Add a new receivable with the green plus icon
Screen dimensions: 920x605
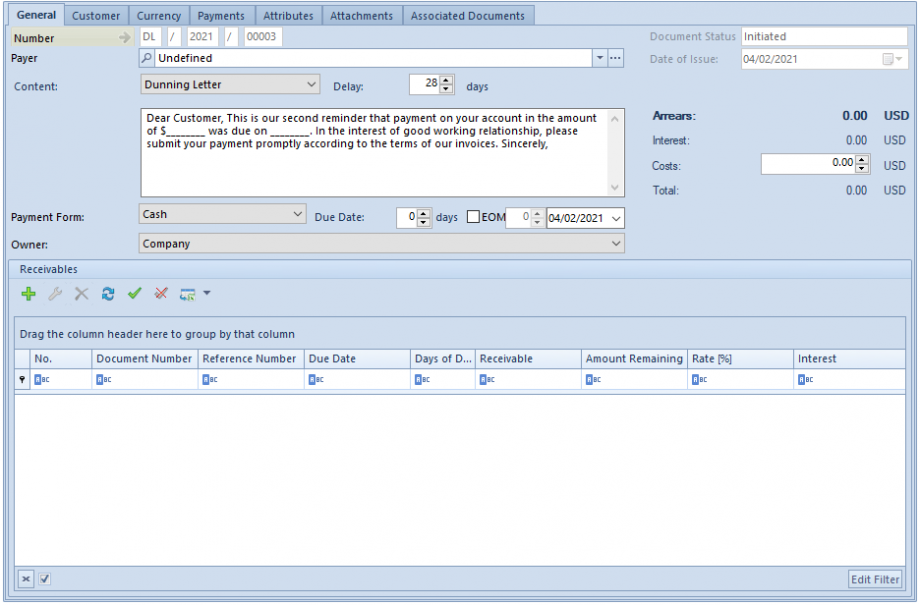click(x=28, y=293)
